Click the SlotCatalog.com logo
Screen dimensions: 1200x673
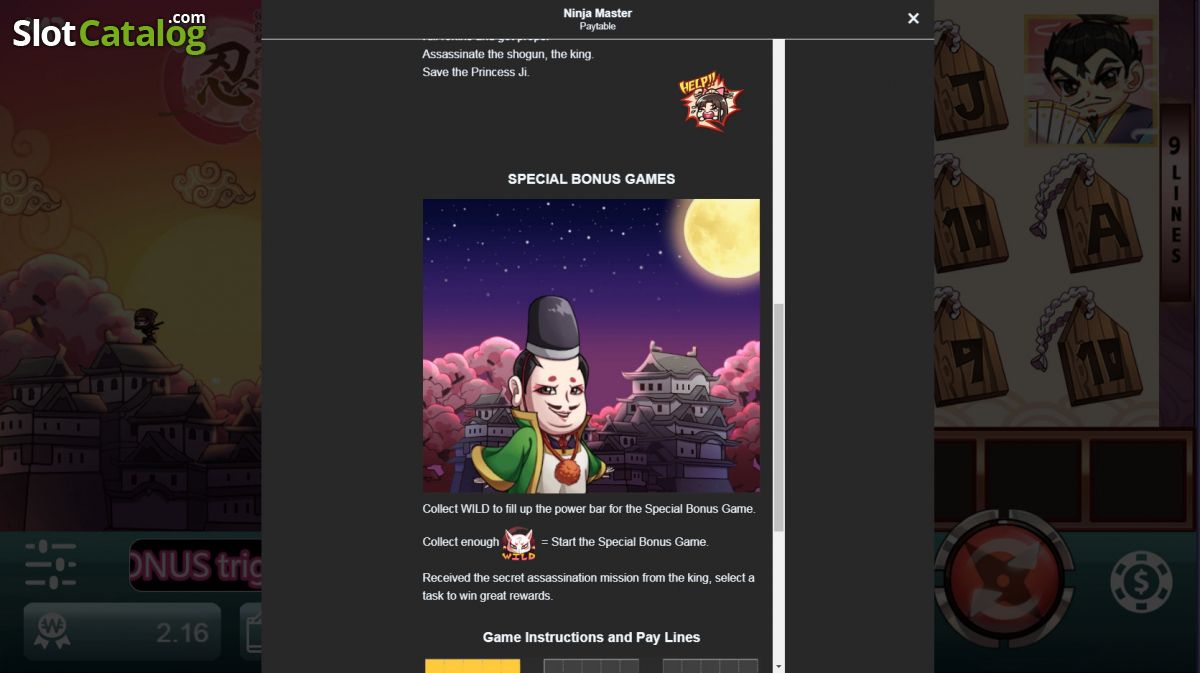pyautogui.click(x=110, y=32)
